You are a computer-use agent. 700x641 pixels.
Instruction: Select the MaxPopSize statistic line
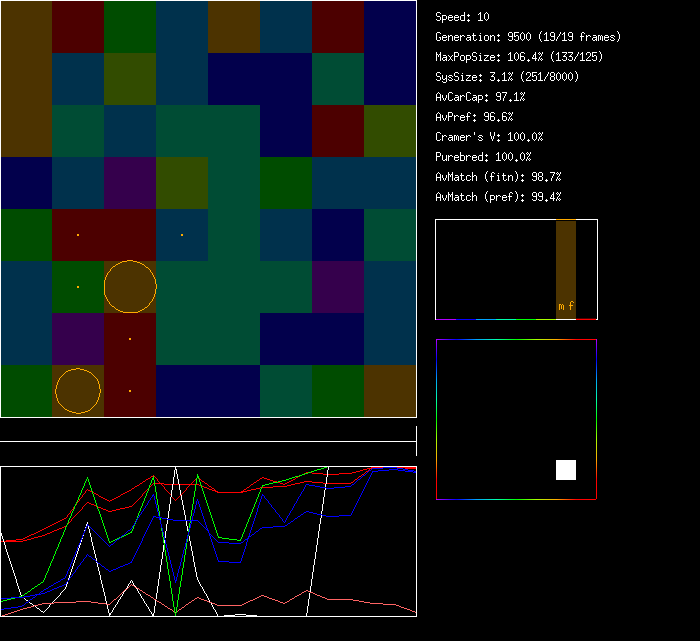pos(519,57)
